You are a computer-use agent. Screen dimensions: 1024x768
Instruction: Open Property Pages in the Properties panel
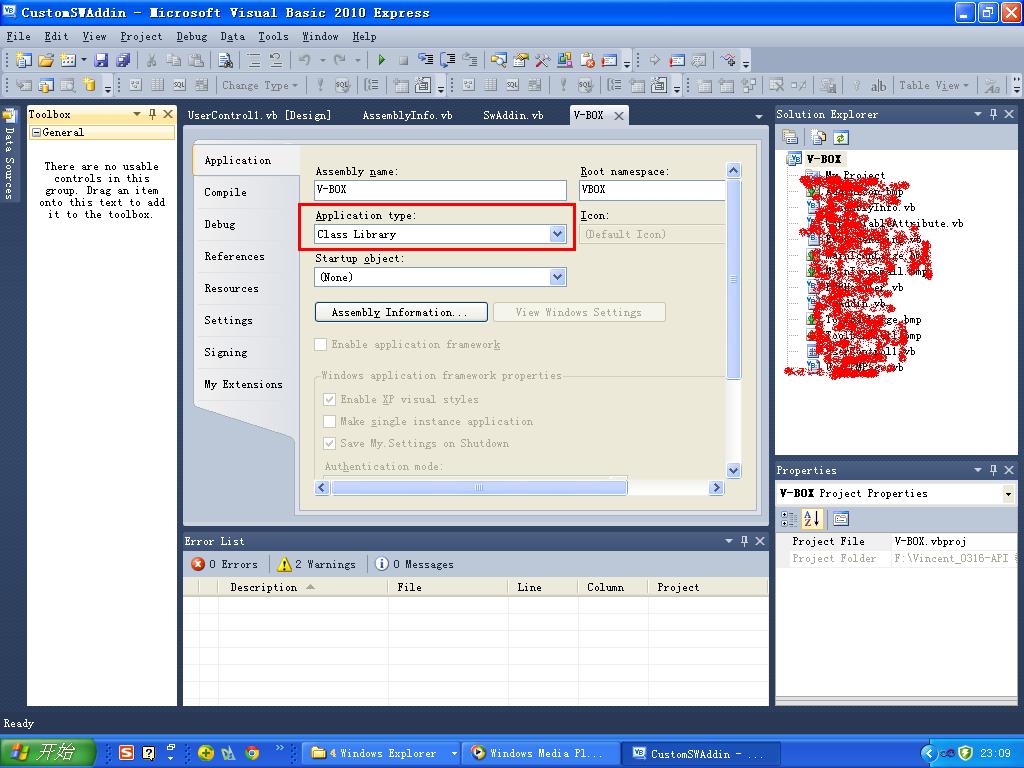840,519
